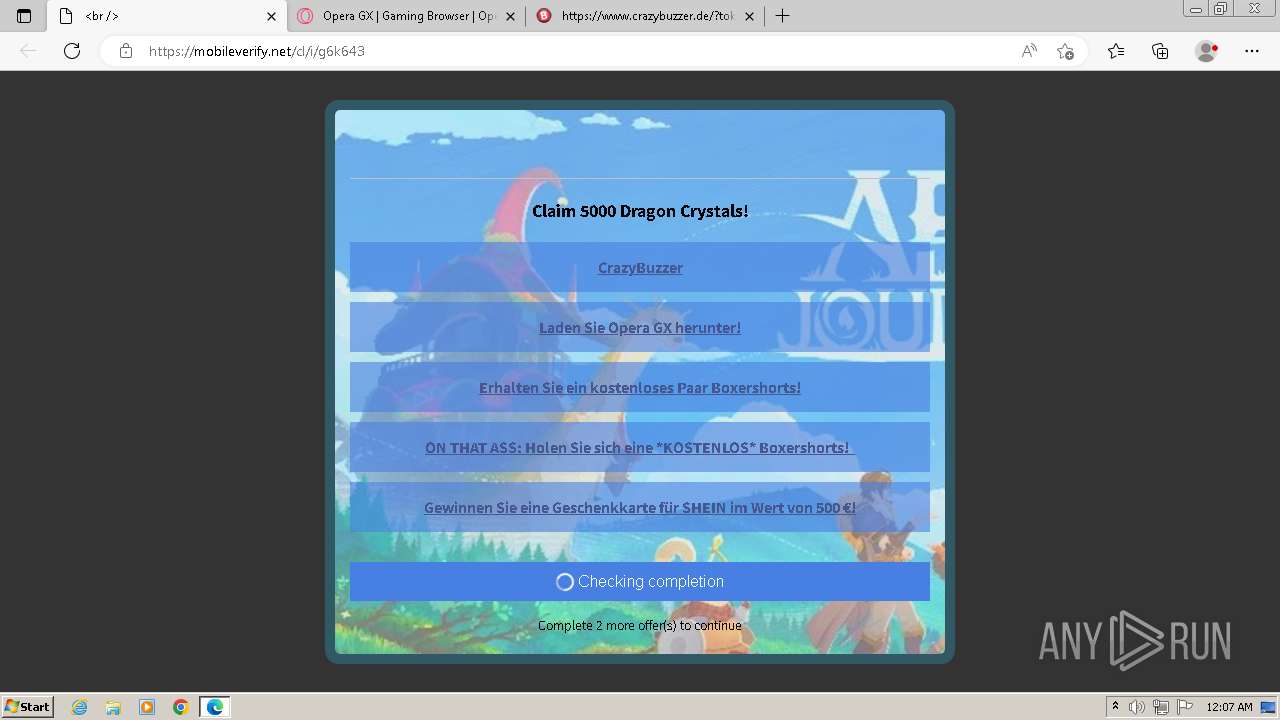
Task: Close the Opera GX tab
Action: [x=510, y=16]
